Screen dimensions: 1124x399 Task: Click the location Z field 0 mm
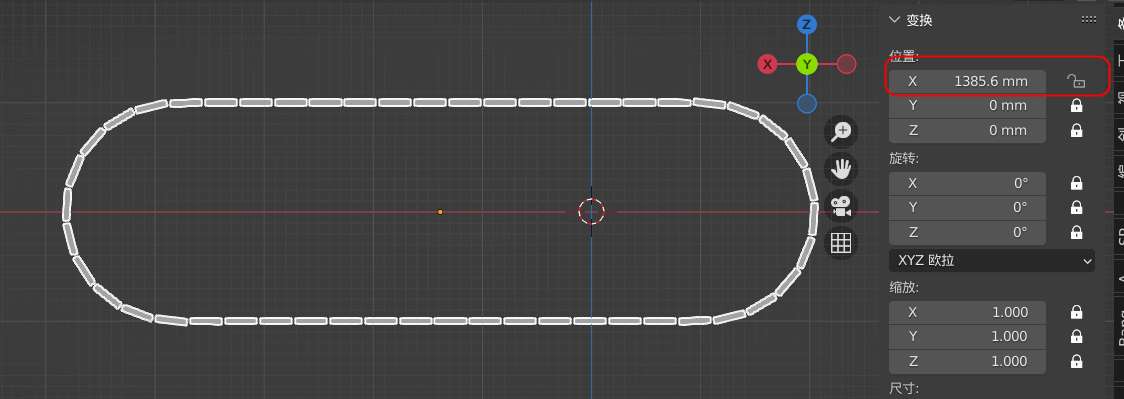point(967,130)
